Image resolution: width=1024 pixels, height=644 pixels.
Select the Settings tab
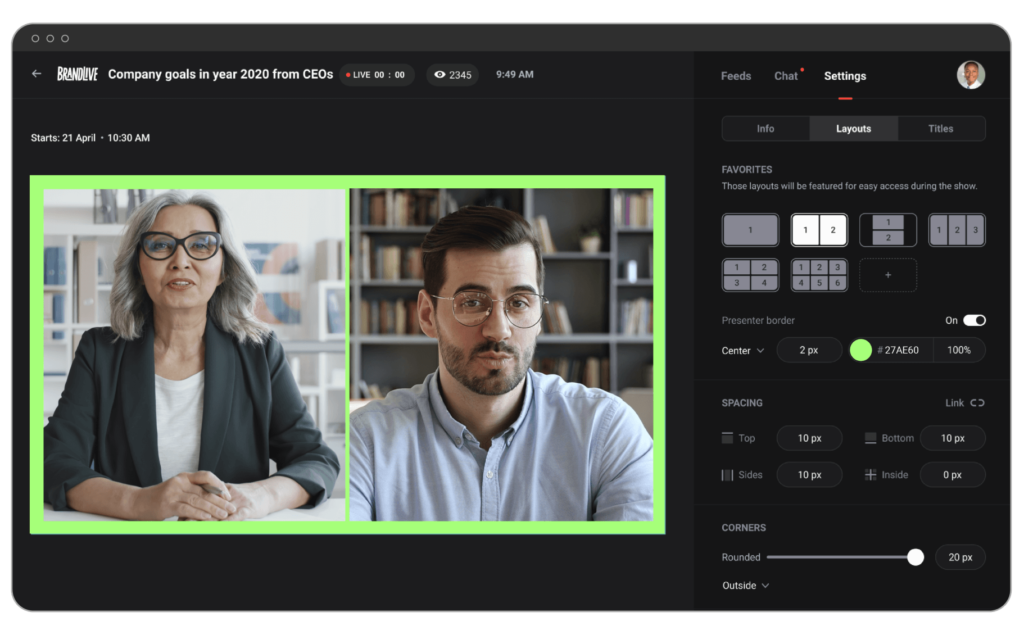(845, 76)
